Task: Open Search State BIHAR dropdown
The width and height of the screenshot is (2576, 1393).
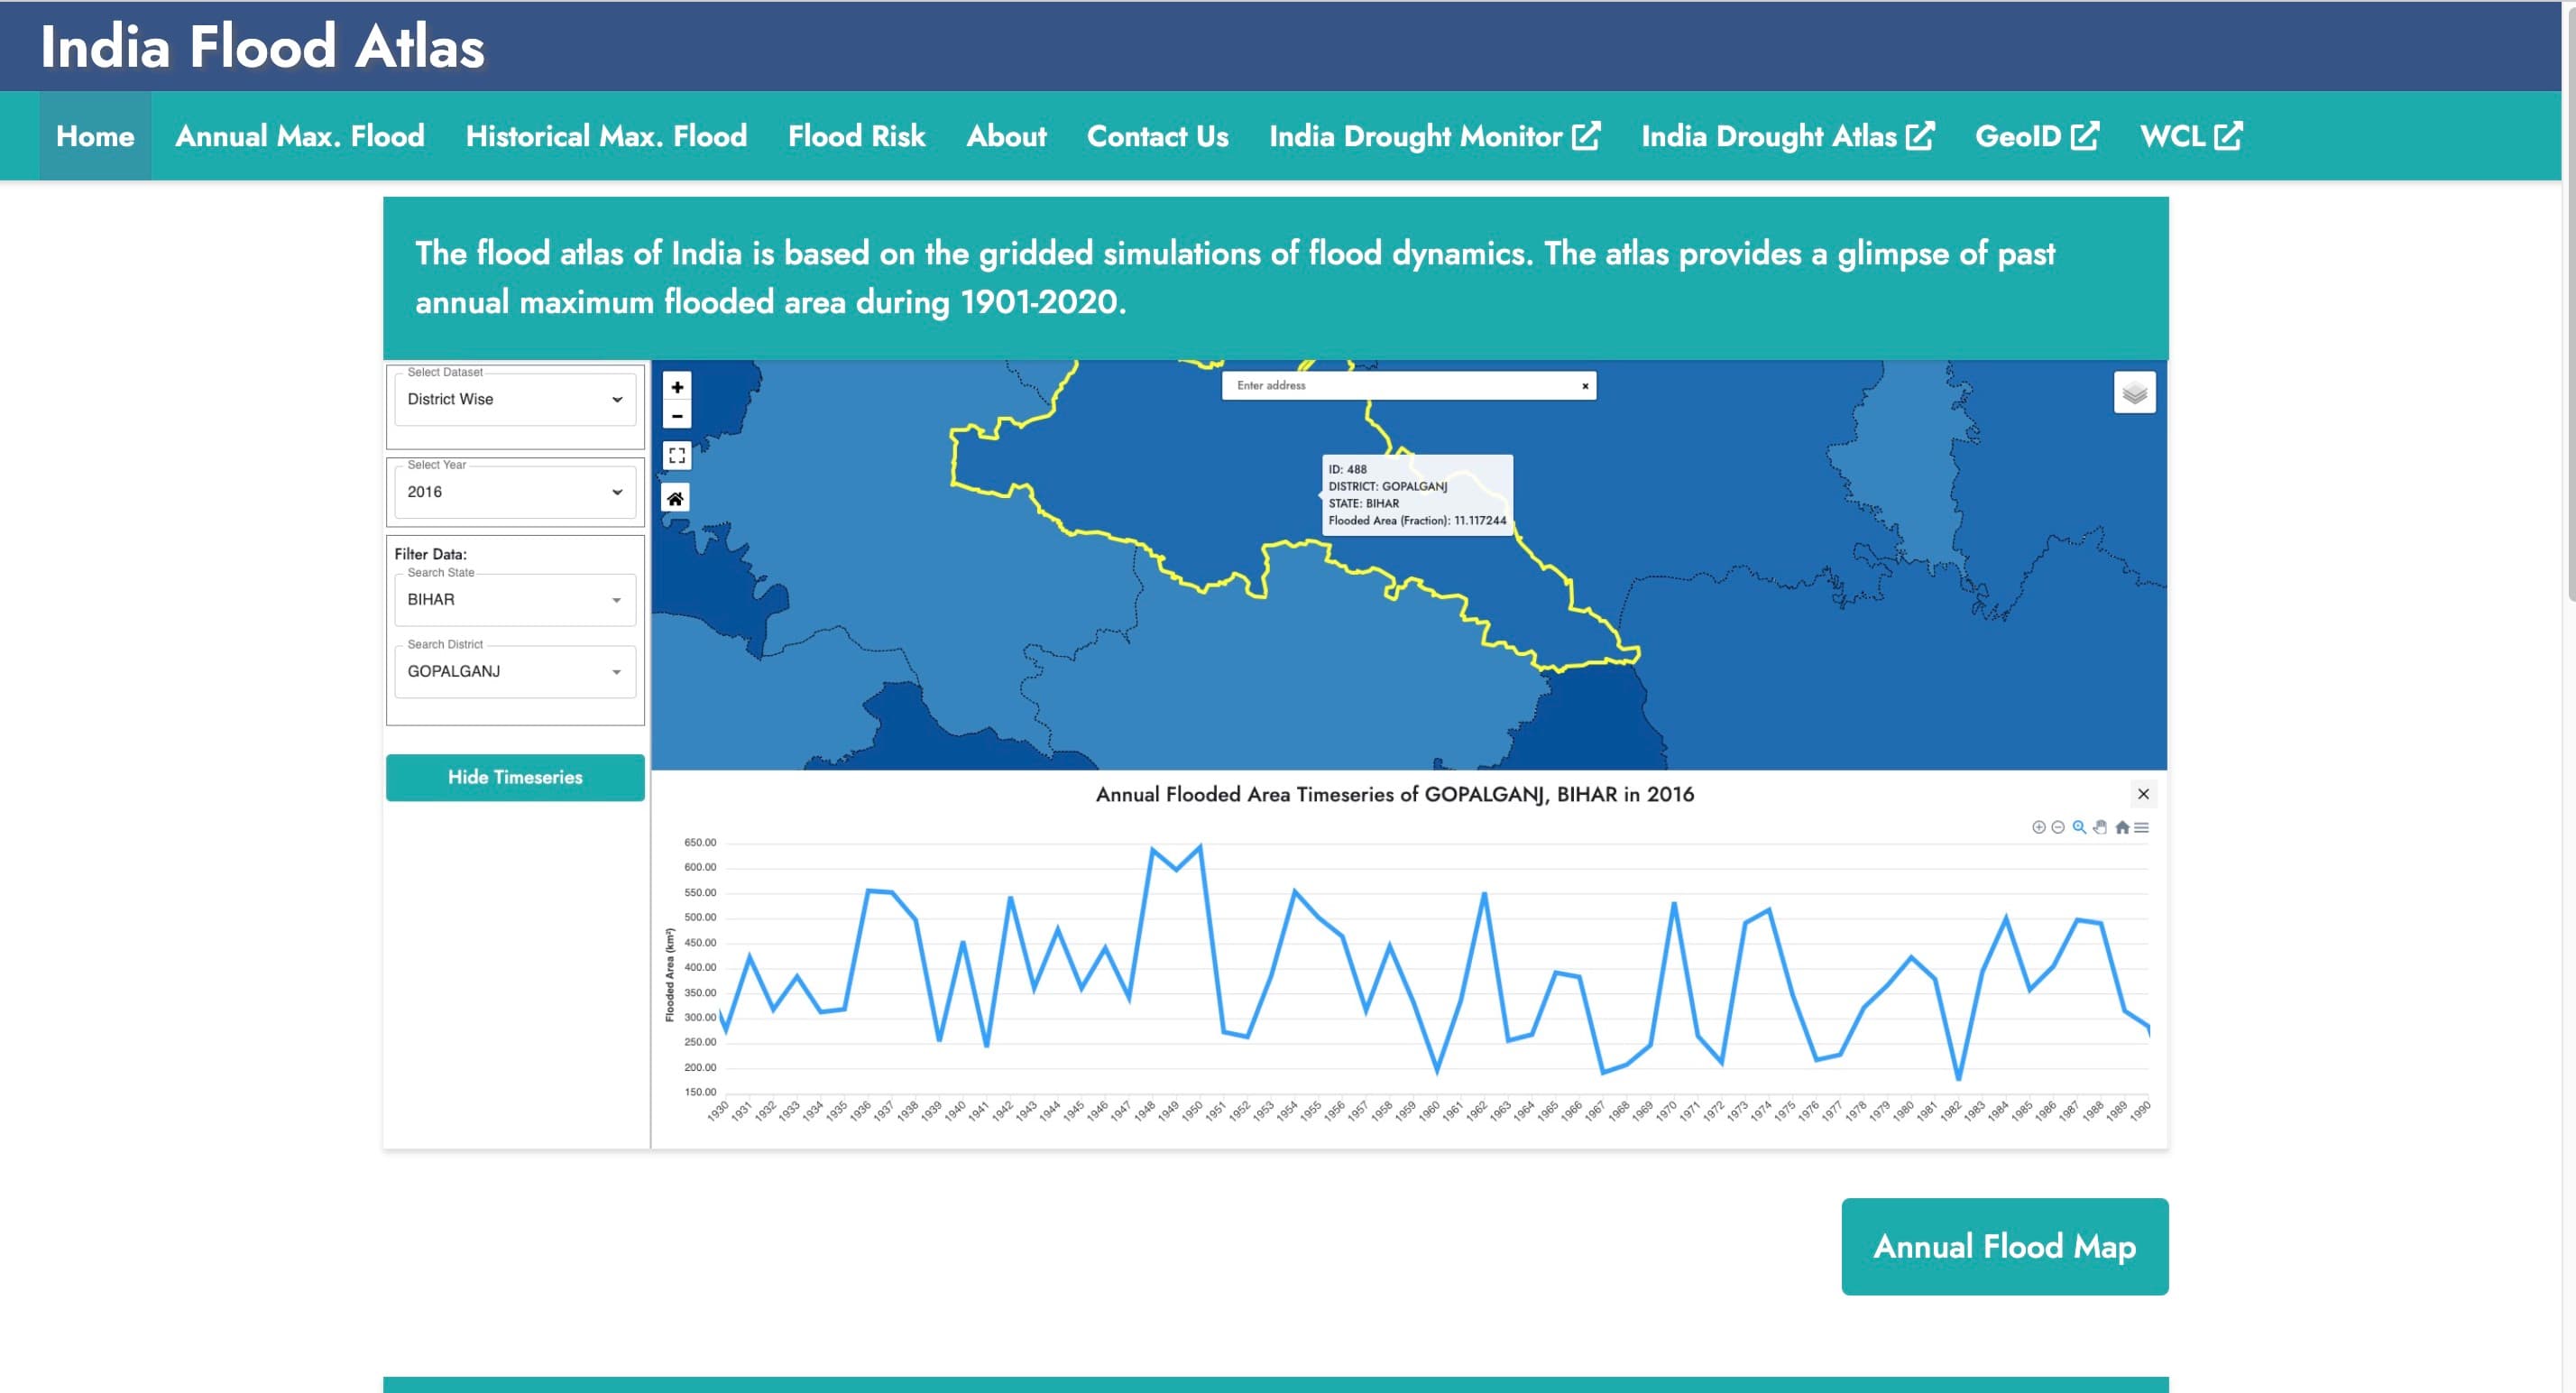Action: point(515,600)
